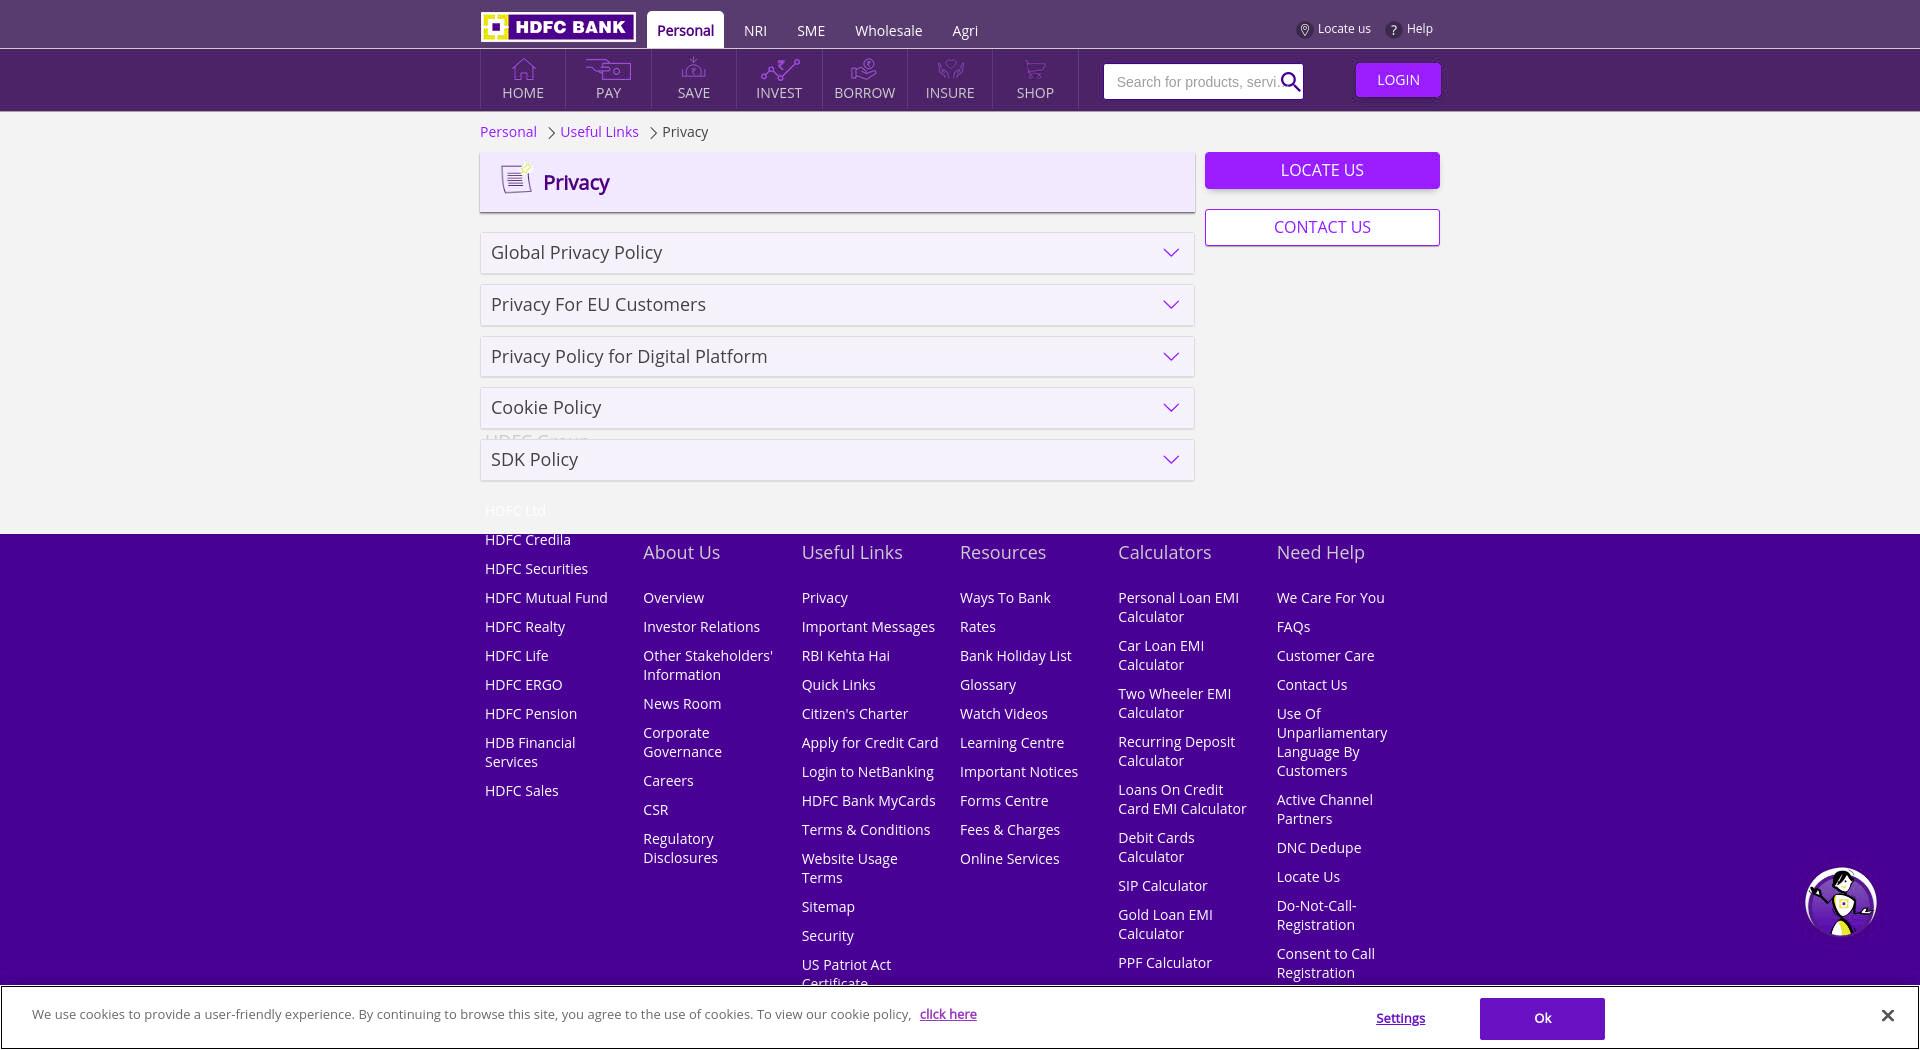1920x1050 pixels.
Task: Click the search magnifier icon
Action: click(1290, 82)
